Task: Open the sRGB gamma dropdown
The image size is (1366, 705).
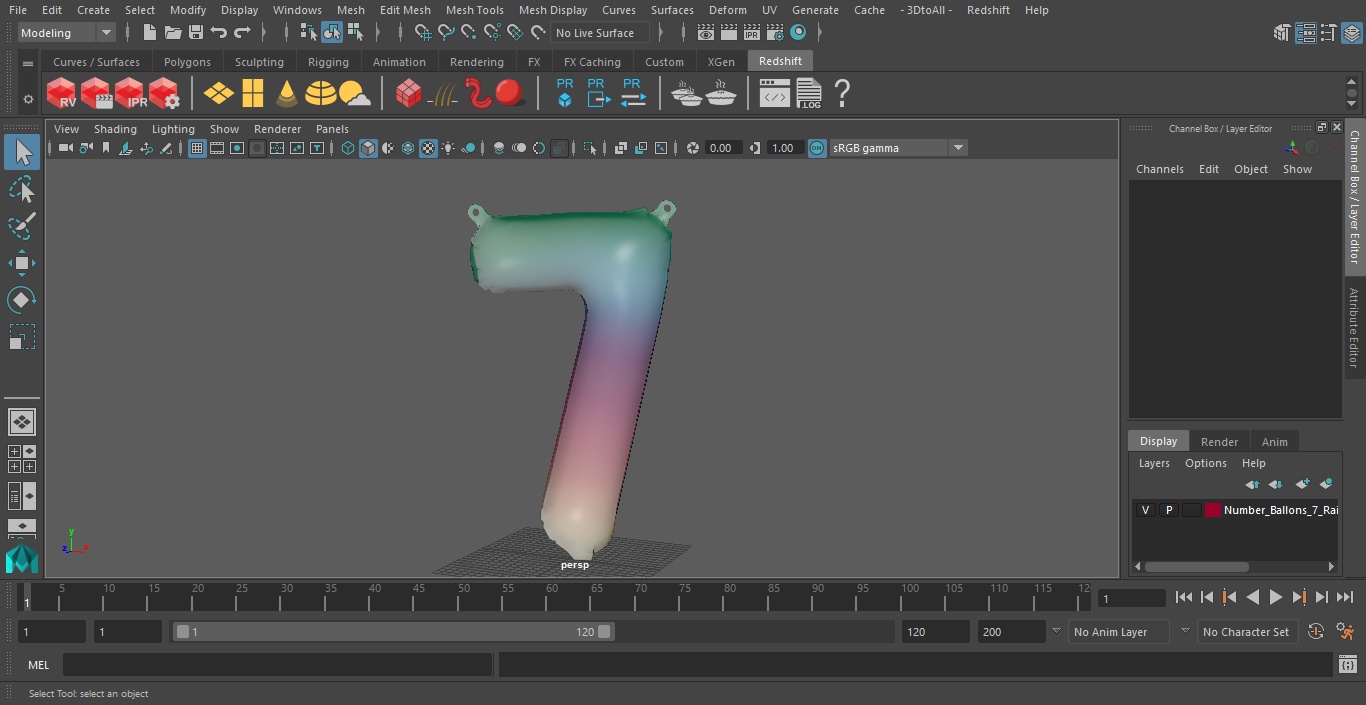Action: pos(897,148)
